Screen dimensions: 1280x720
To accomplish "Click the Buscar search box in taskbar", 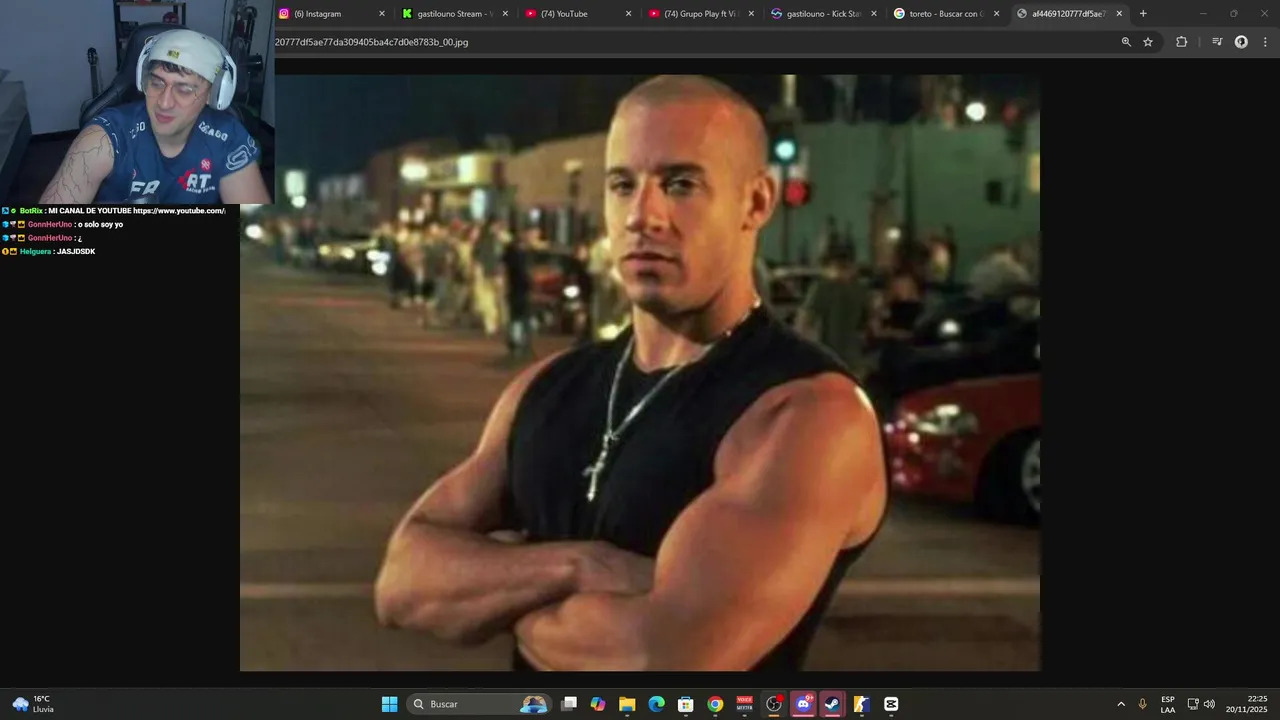I will pos(481,704).
